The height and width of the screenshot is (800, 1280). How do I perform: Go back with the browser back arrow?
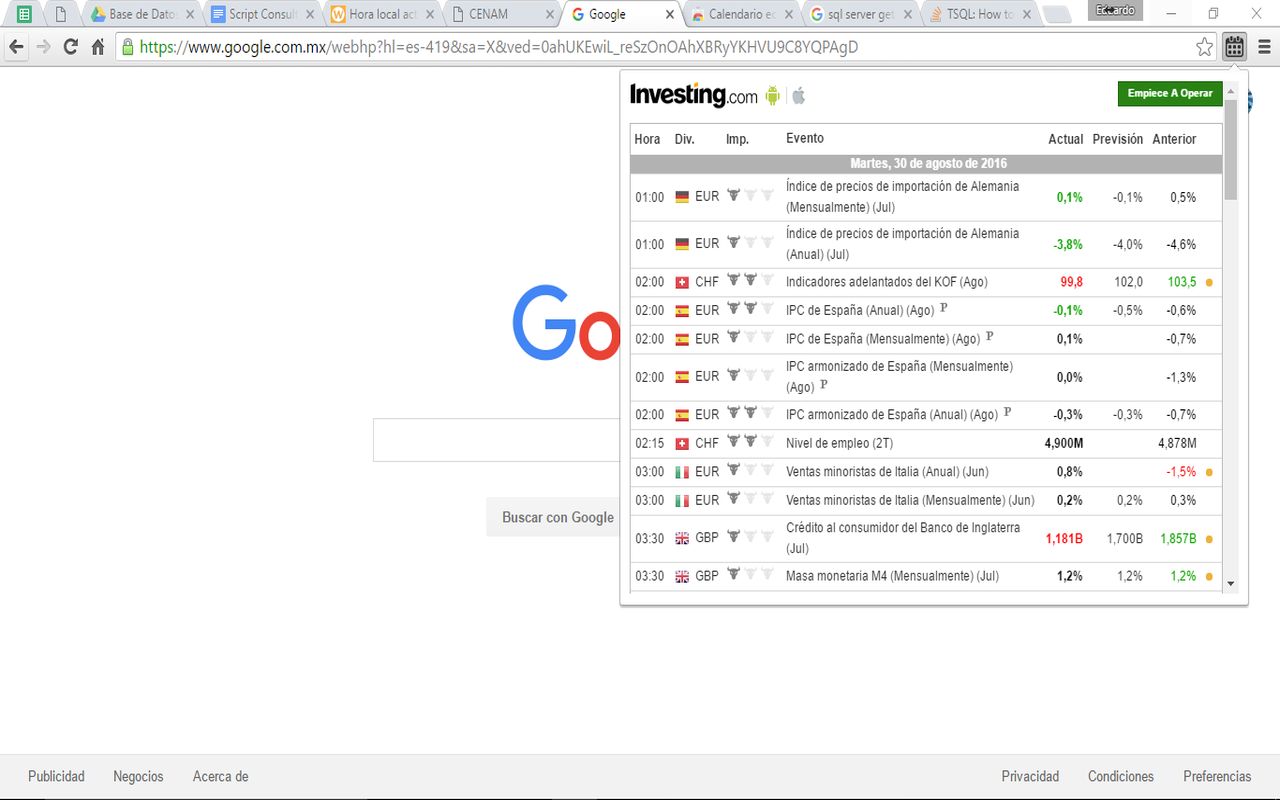16,47
